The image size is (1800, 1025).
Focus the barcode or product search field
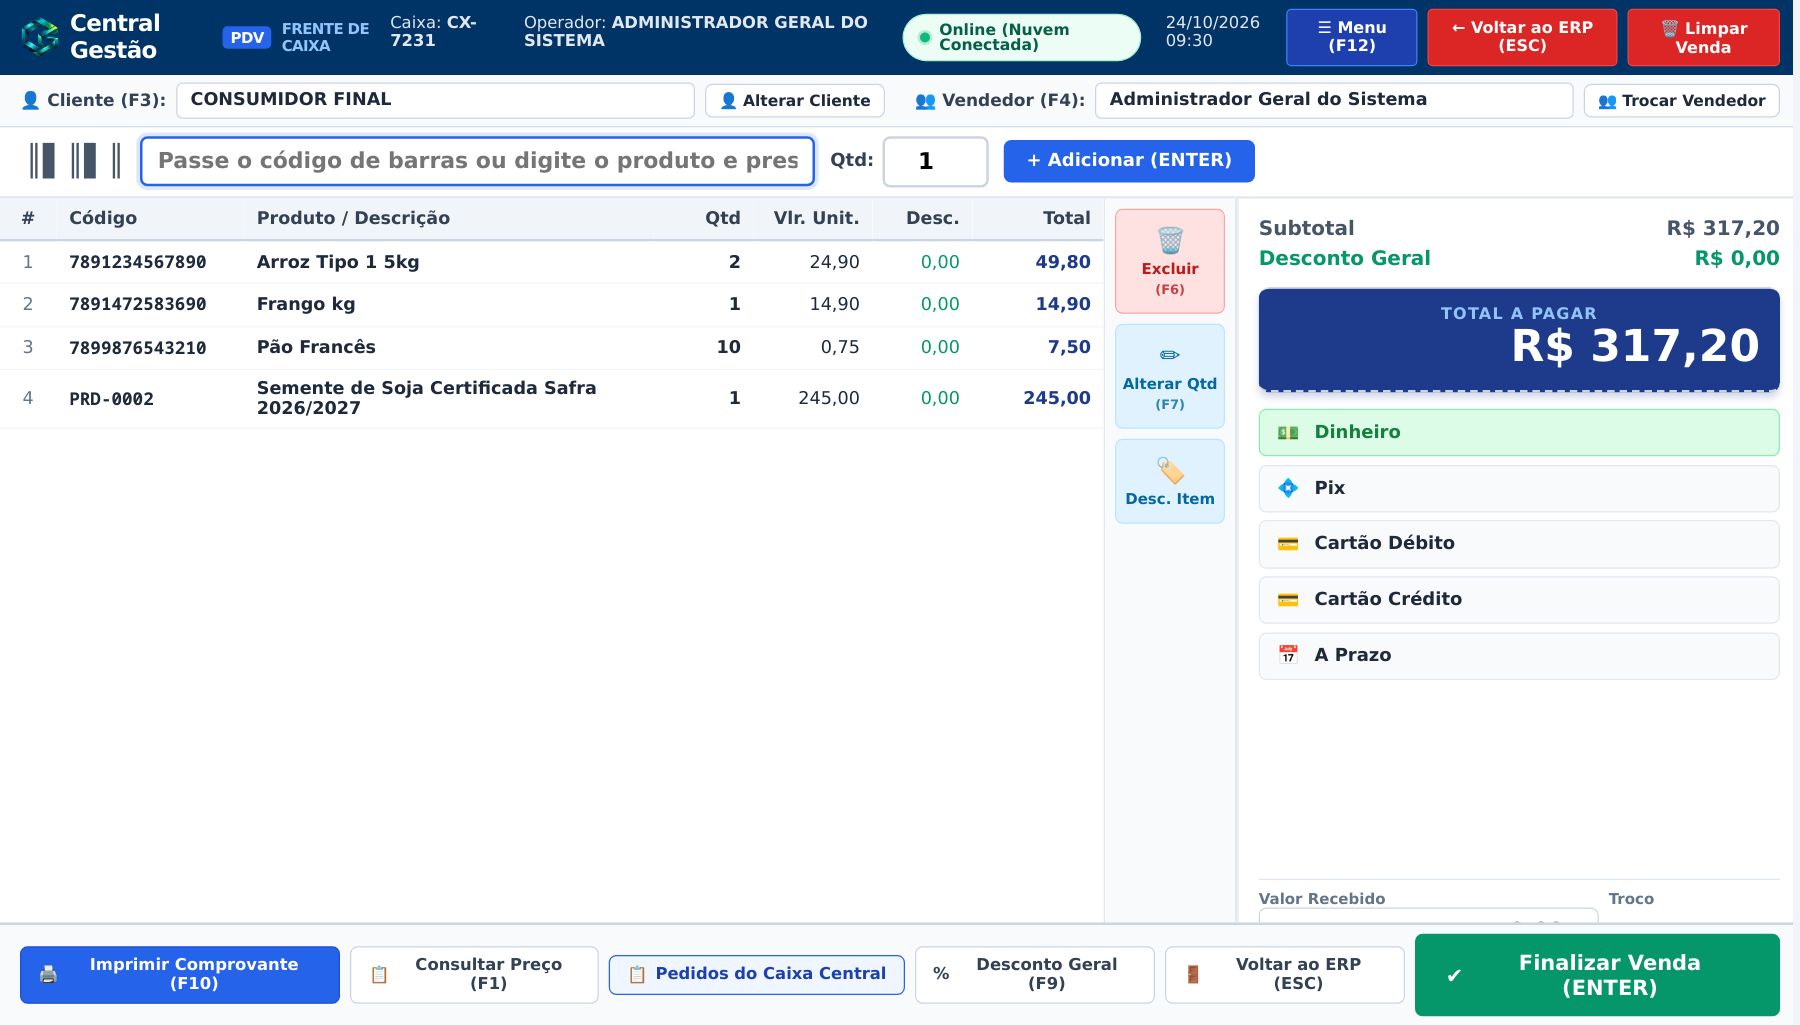click(x=478, y=161)
